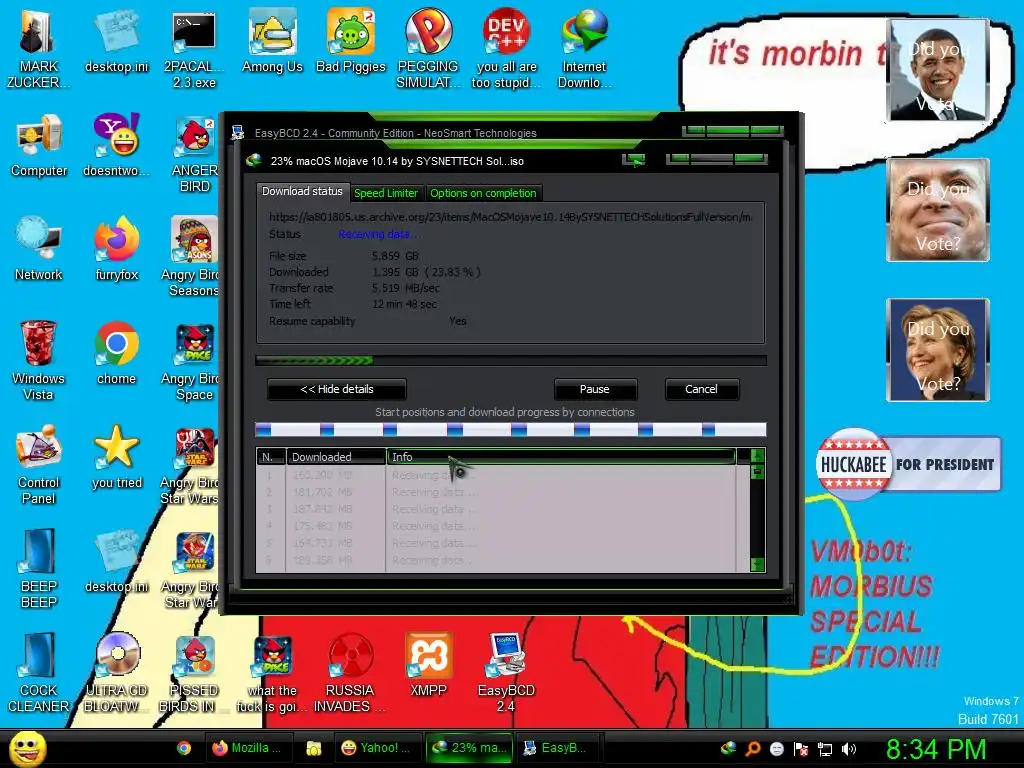Screen dimensions: 1024x768
Task: Click the Hide details button
Action: [337, 389]
